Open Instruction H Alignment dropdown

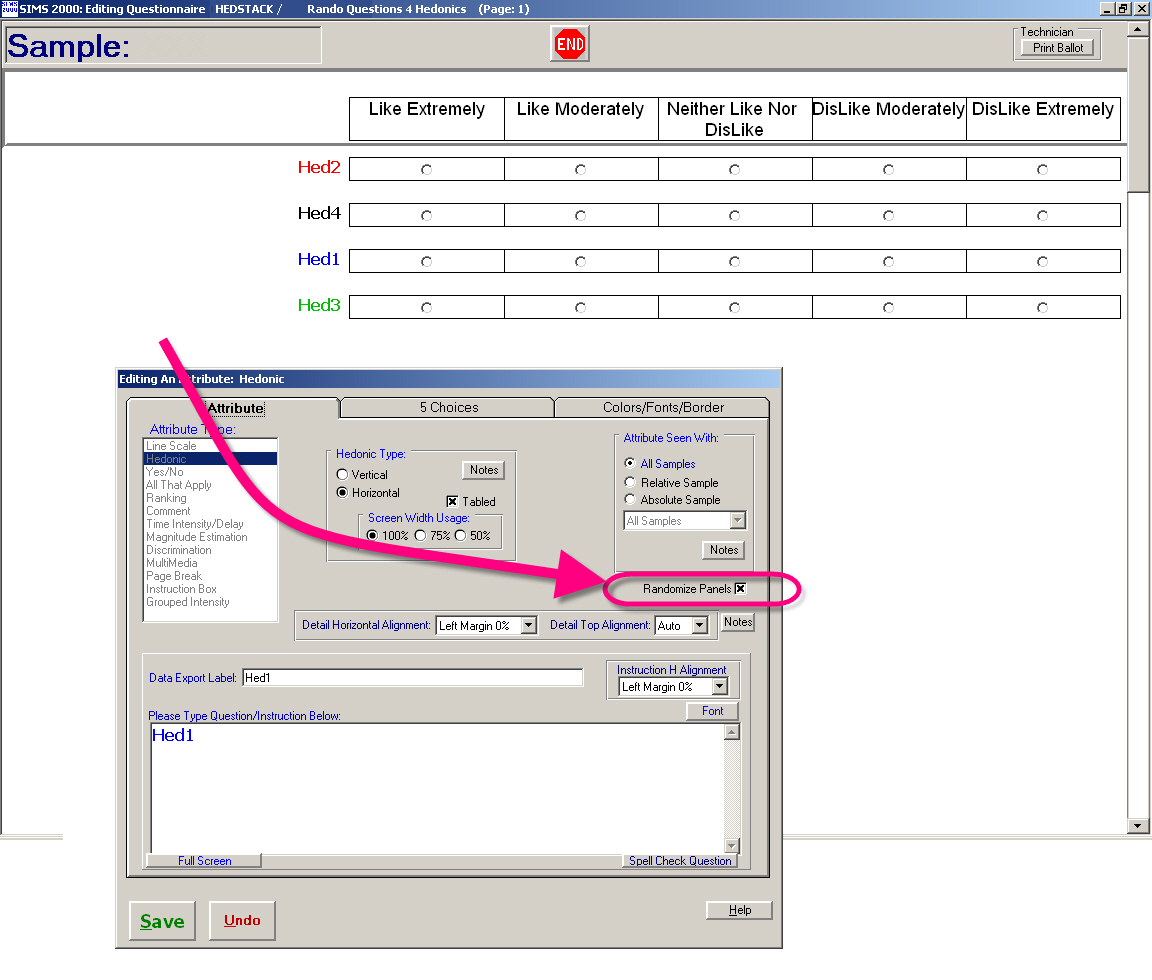click(720, 686)
